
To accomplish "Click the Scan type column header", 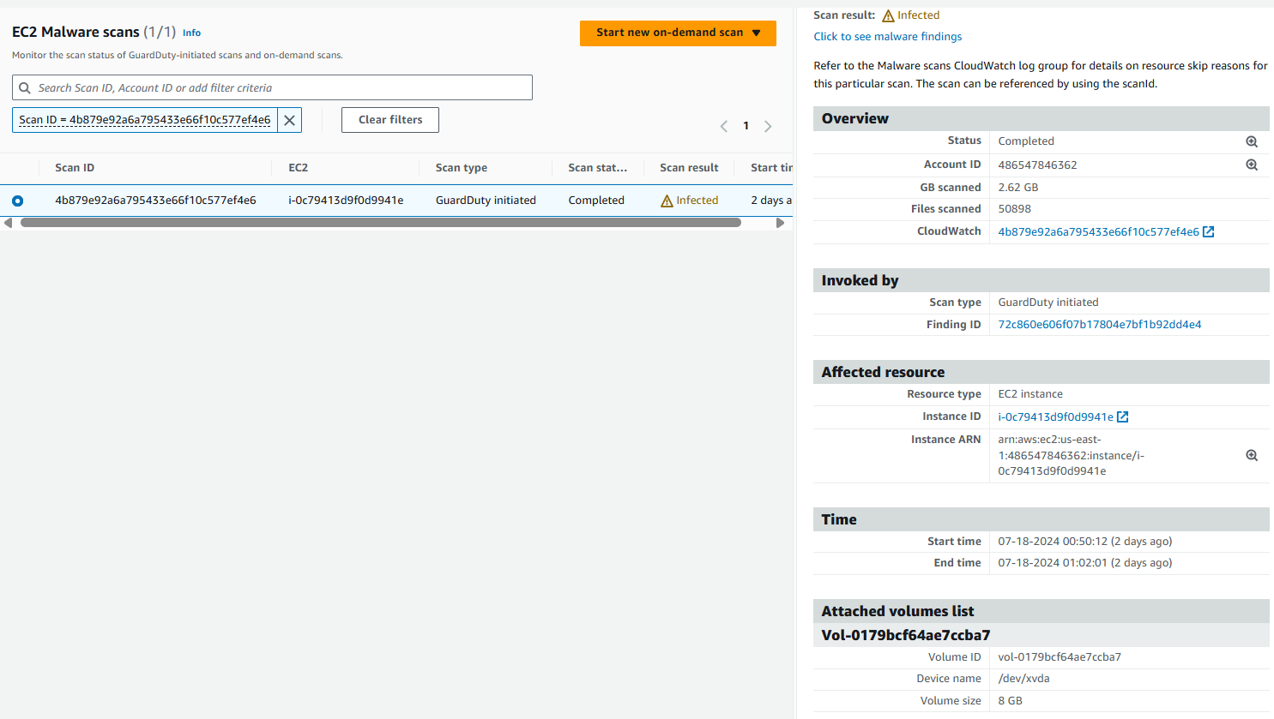I will click(461, 168).
